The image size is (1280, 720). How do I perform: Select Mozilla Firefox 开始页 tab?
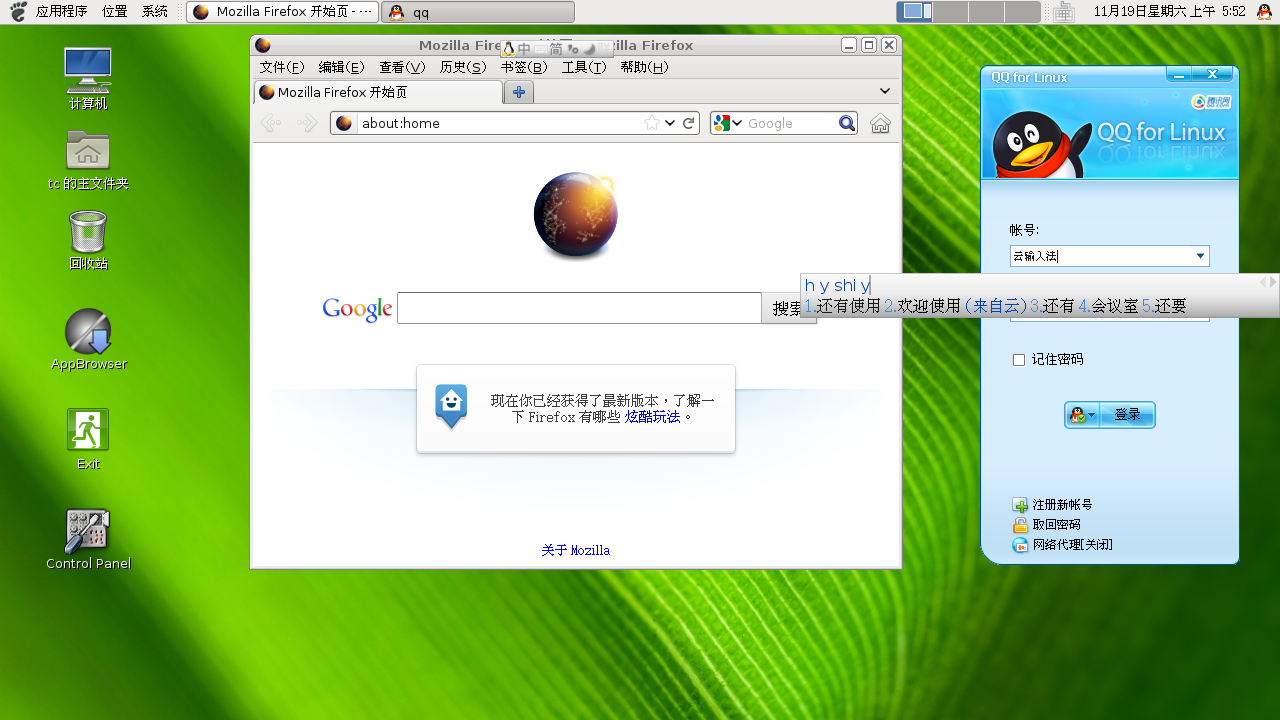pyautogui.click(x=378, y=92)
